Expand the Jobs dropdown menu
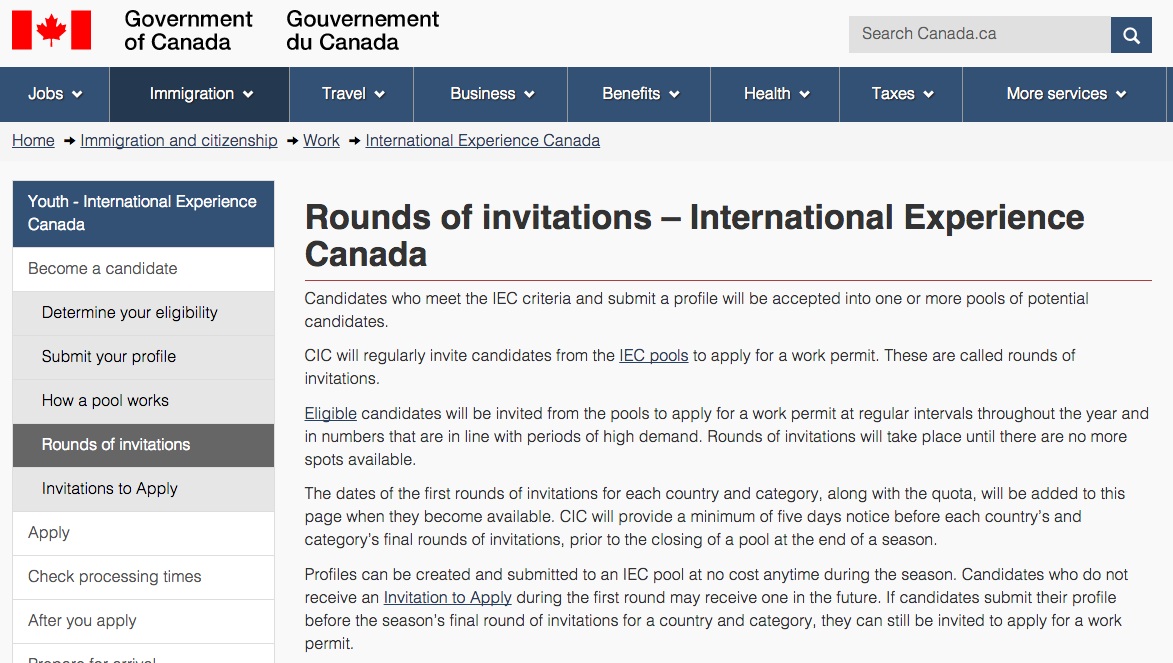Image resolution: width=1173 pixels, height=663 pixels. [x=55, y=94]
